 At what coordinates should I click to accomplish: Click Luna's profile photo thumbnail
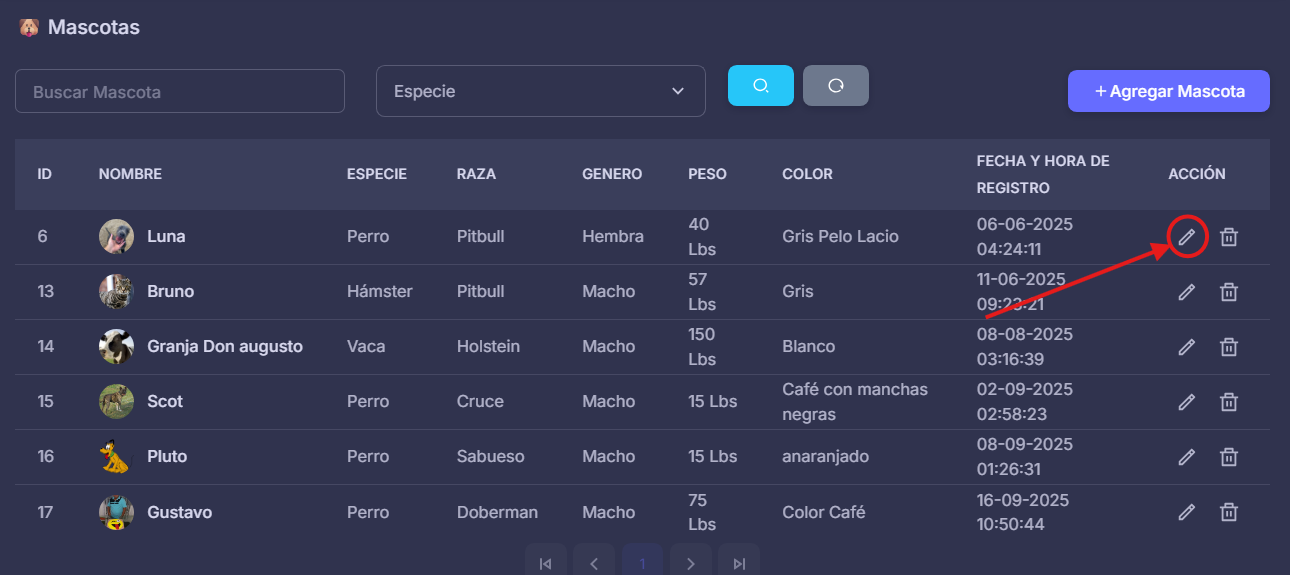point(116,237)
